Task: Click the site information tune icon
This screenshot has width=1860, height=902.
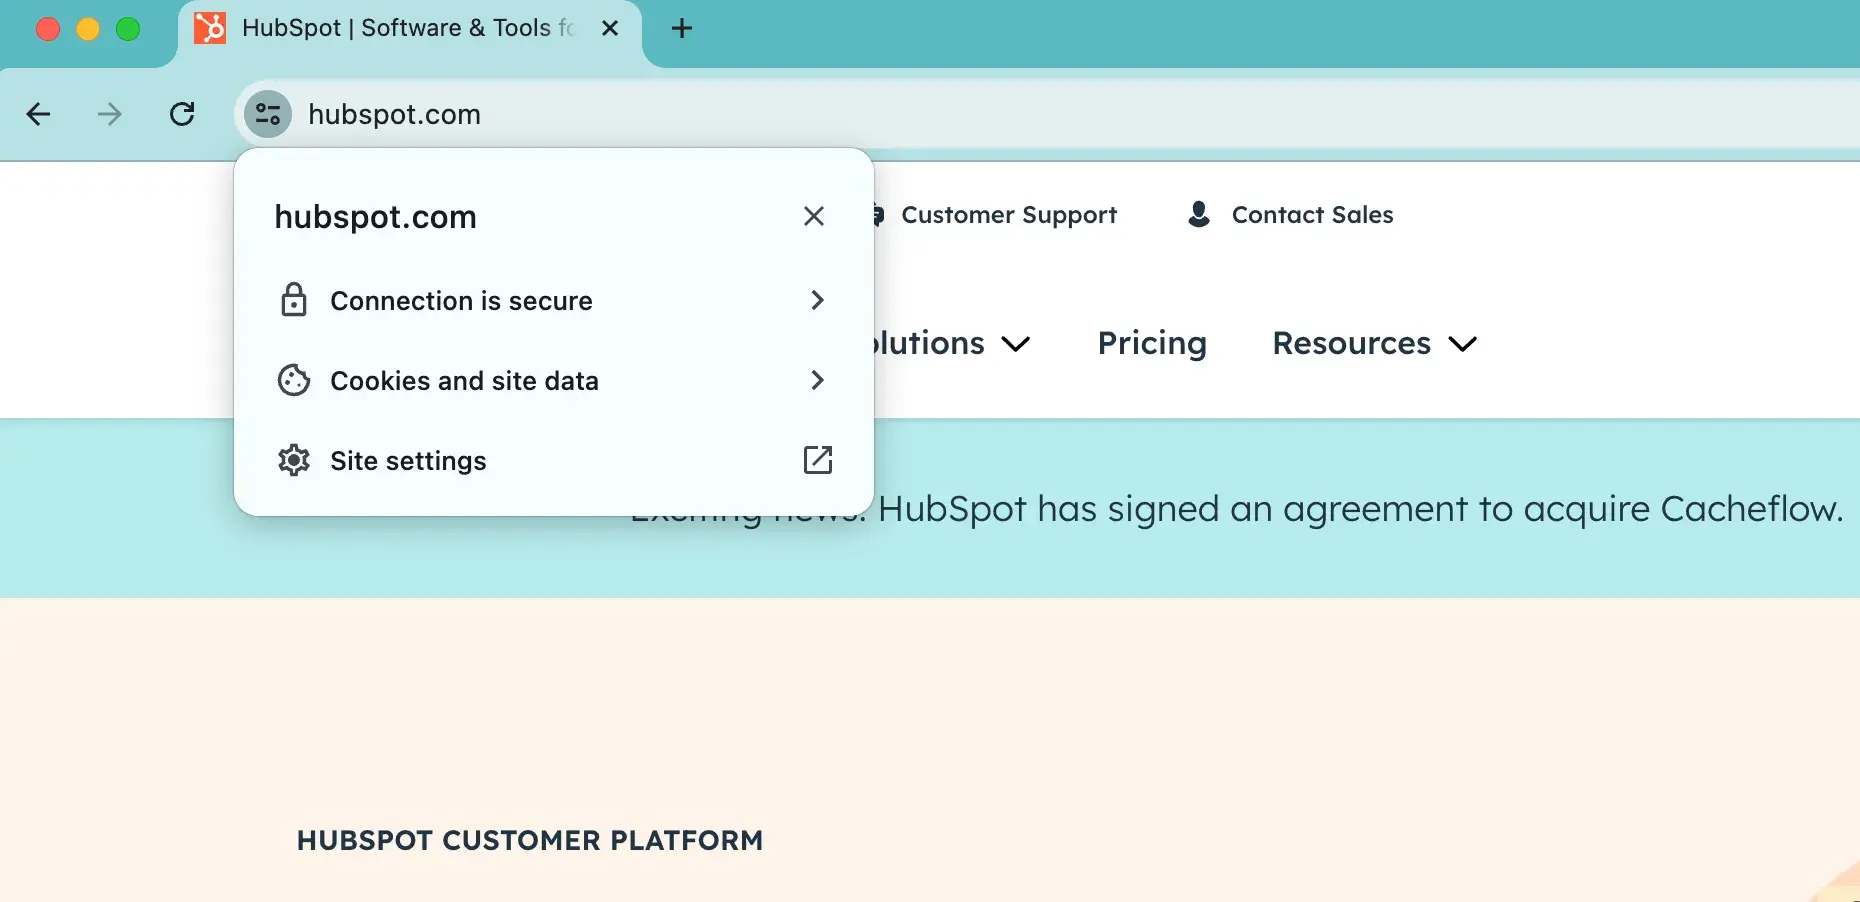Action: click(x=268, y=114)
